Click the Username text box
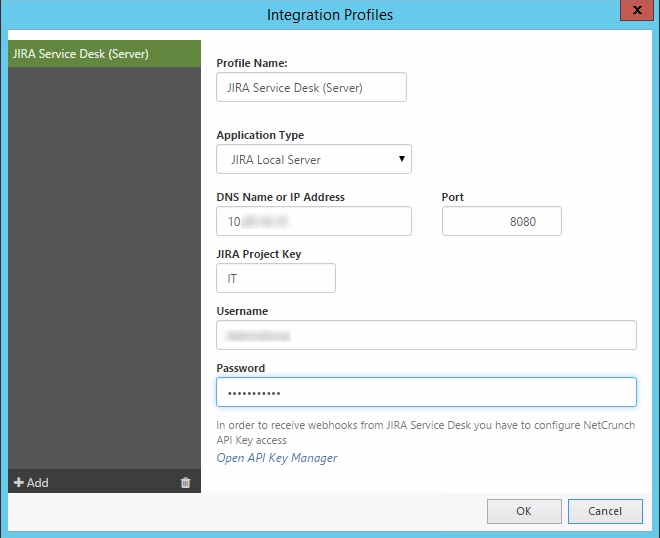The height and width of the screenshot is (538, 660). coord(426,335)
